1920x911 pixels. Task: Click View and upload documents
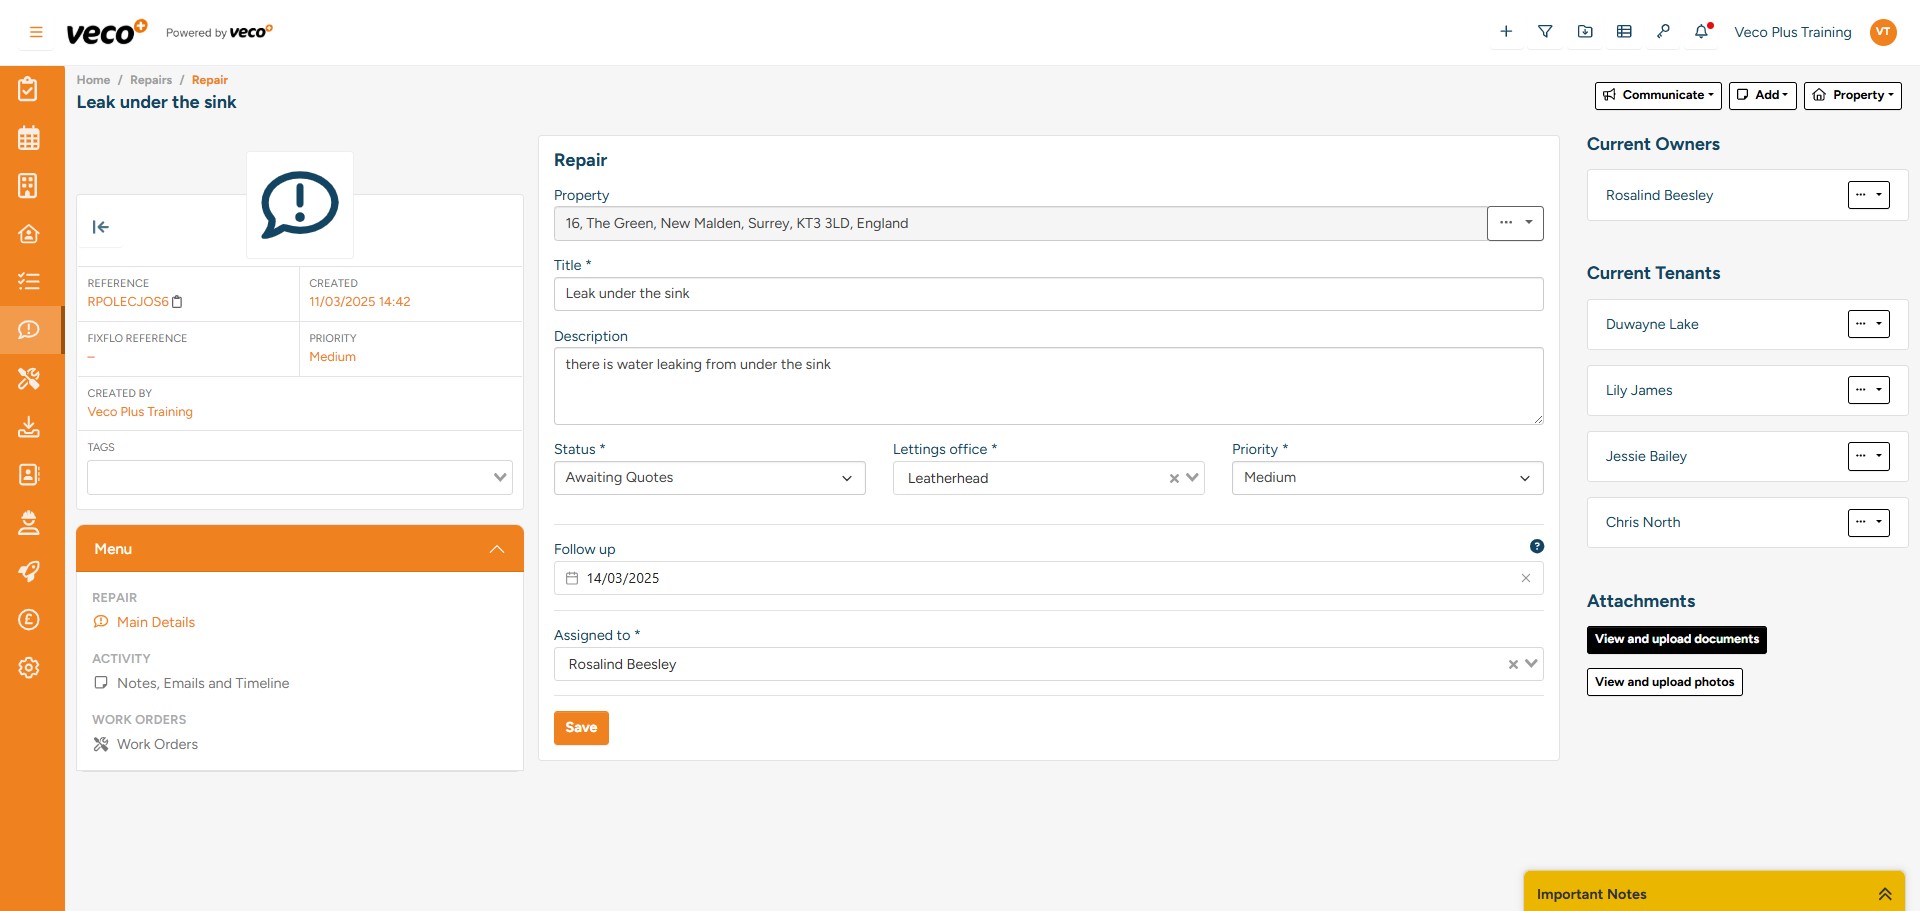[x=1676, y=640]
